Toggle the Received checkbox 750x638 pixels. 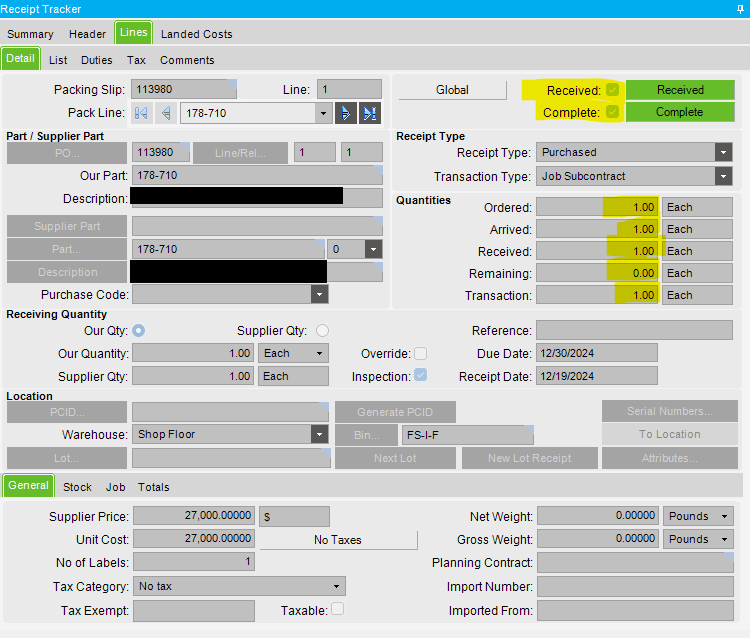612,90
